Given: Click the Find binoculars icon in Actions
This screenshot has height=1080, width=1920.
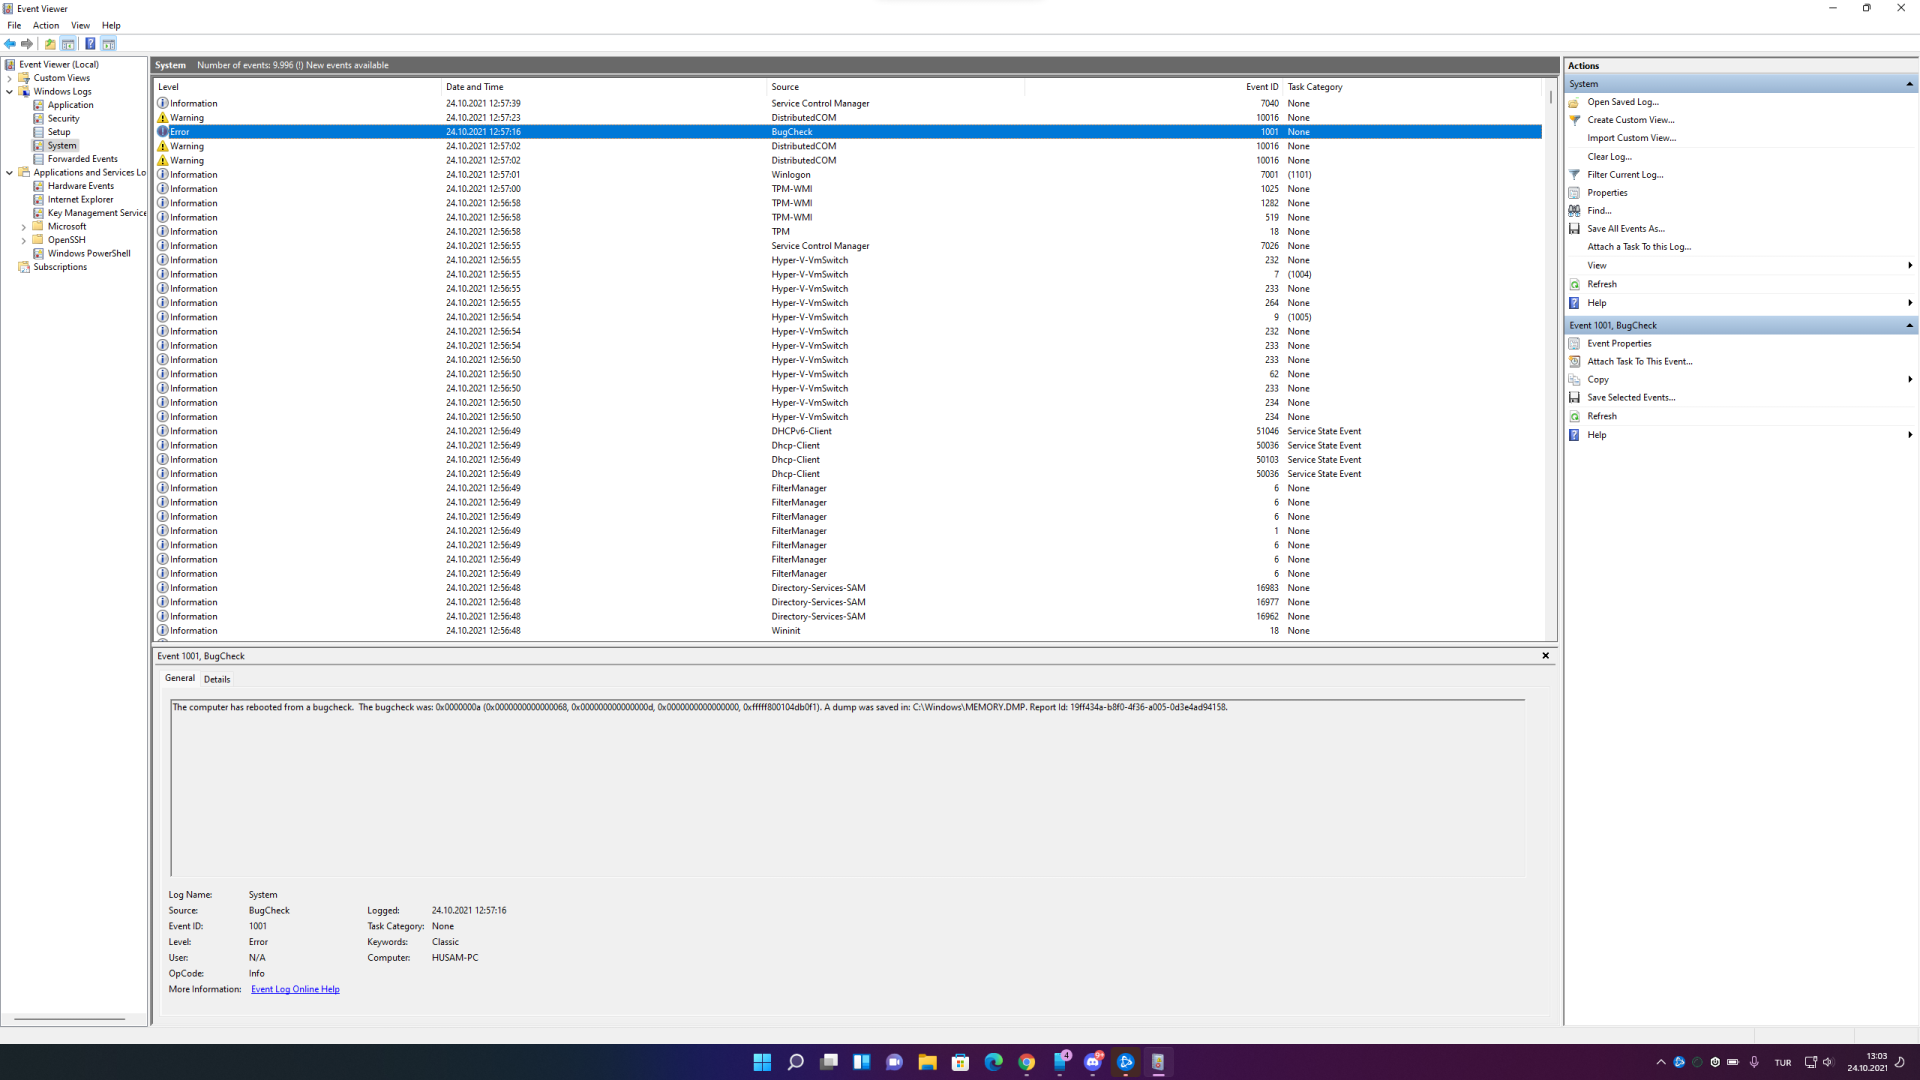Looking at the screenshot, I should pos(1574,211).
